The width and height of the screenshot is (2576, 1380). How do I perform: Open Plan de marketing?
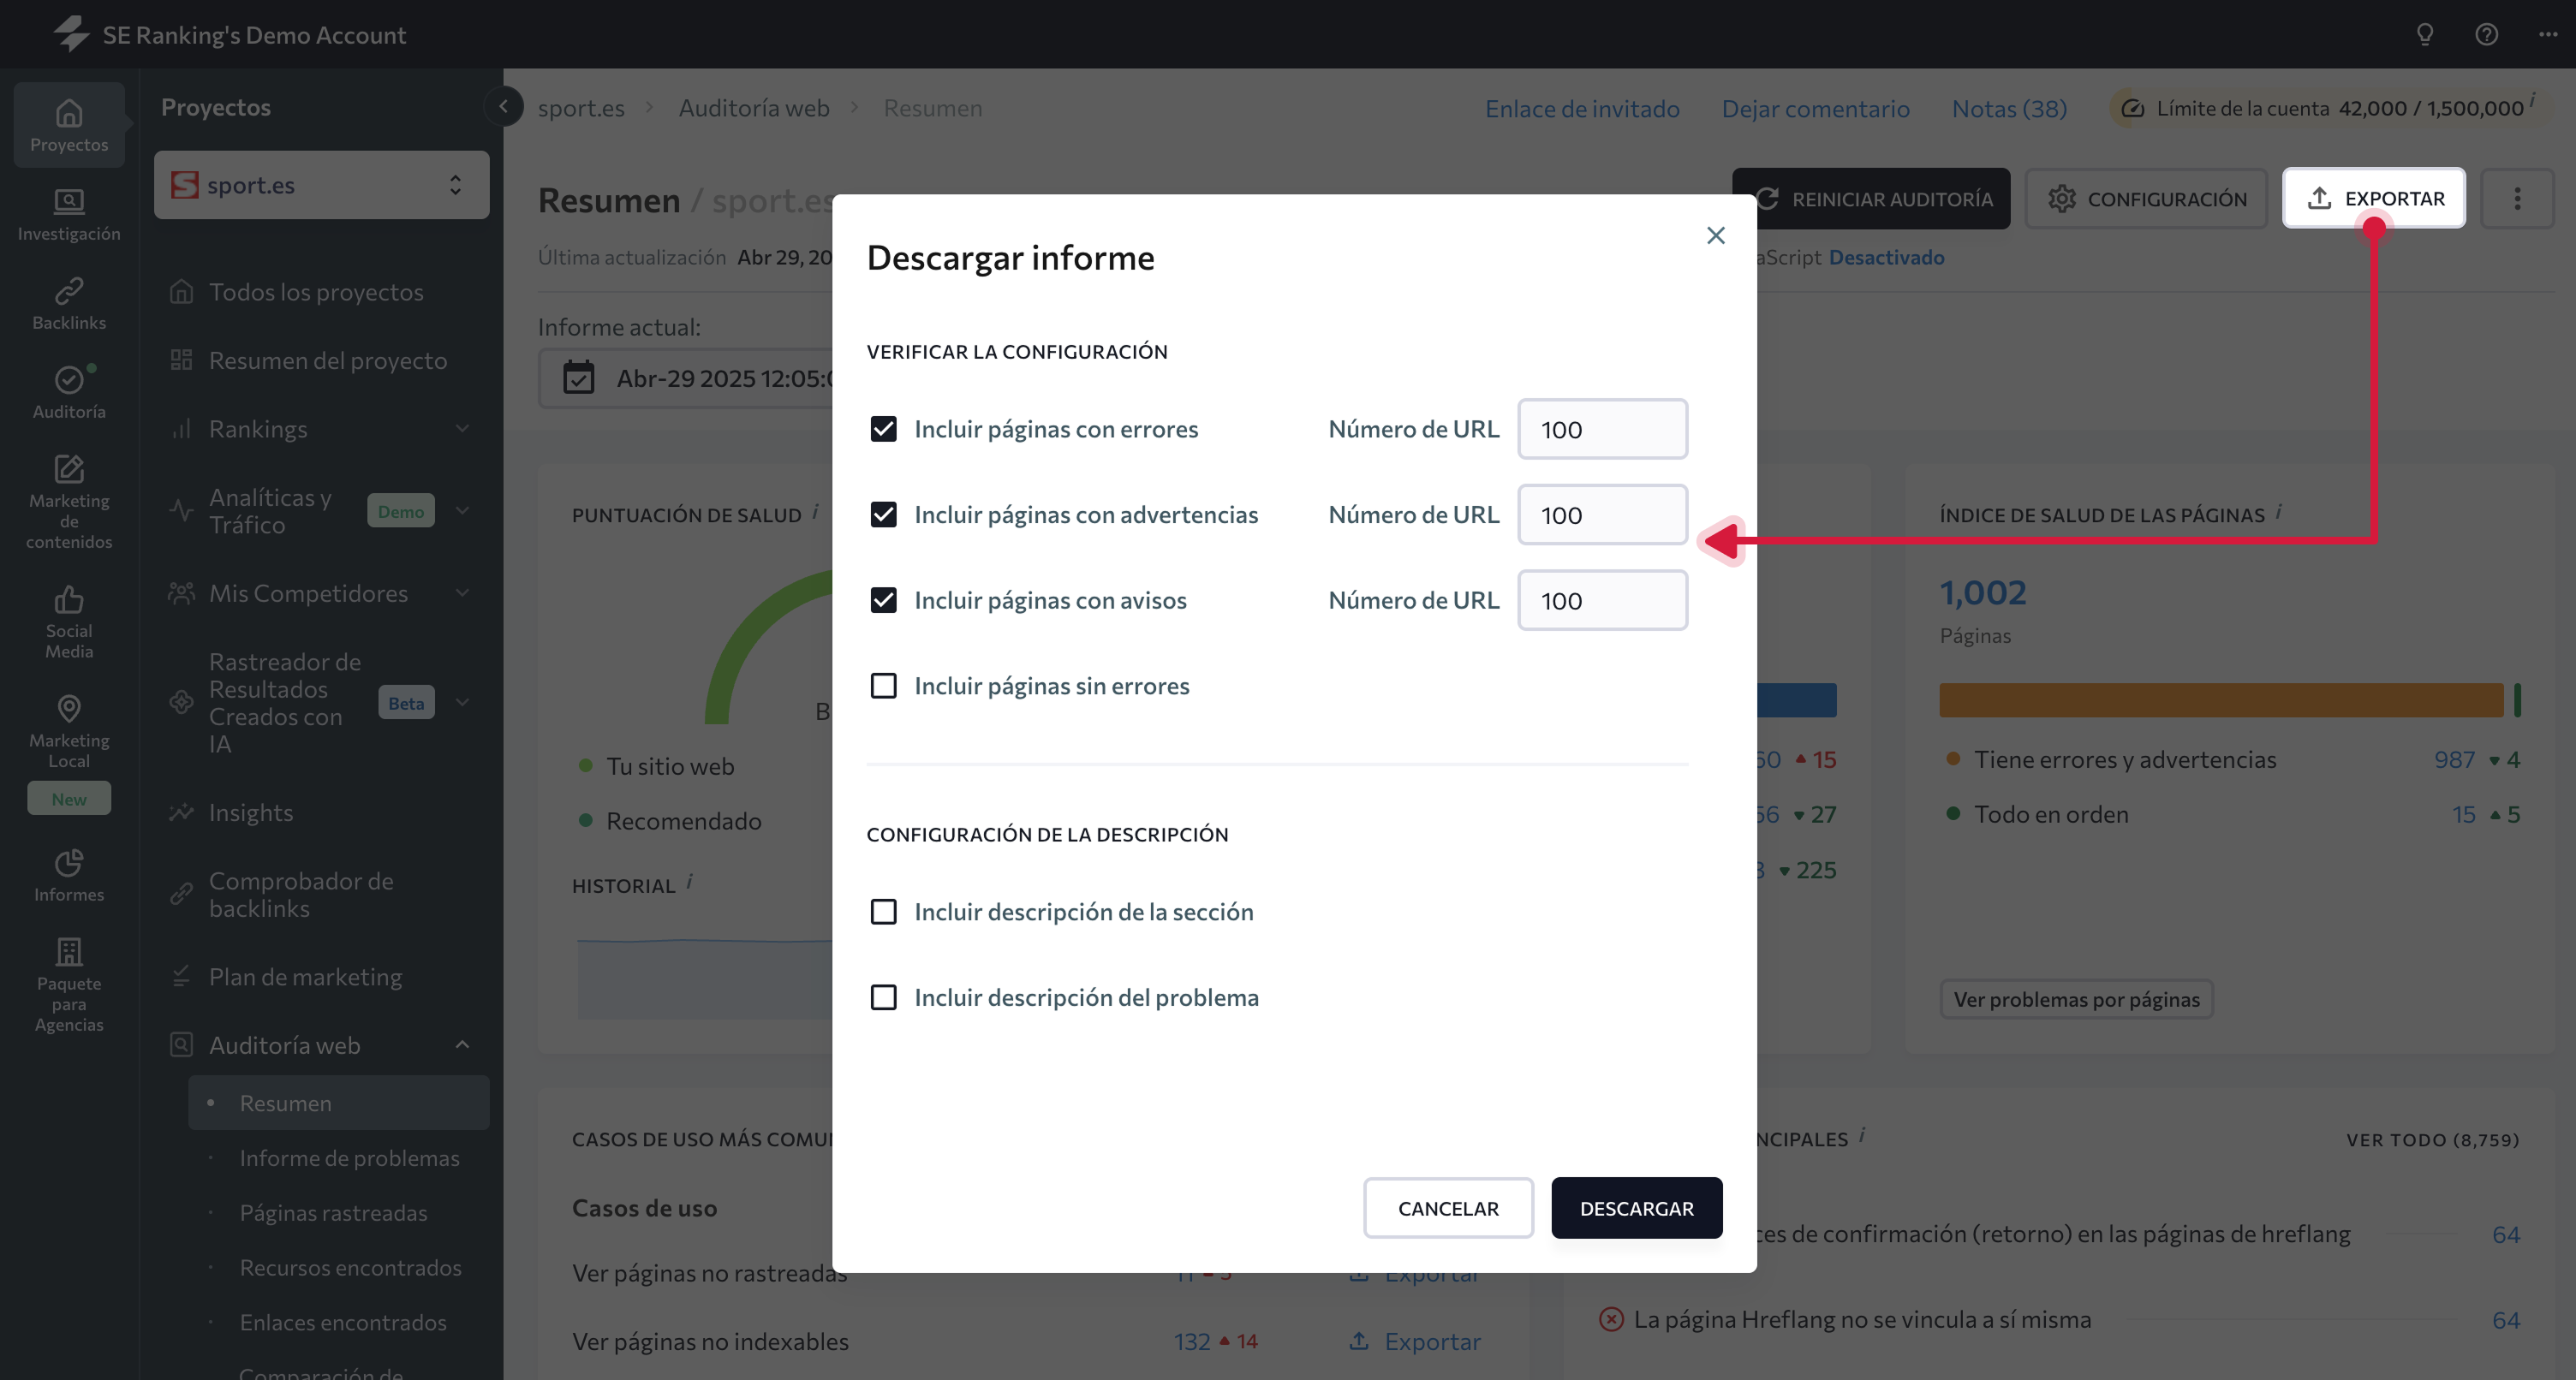[x=305, y=977]
